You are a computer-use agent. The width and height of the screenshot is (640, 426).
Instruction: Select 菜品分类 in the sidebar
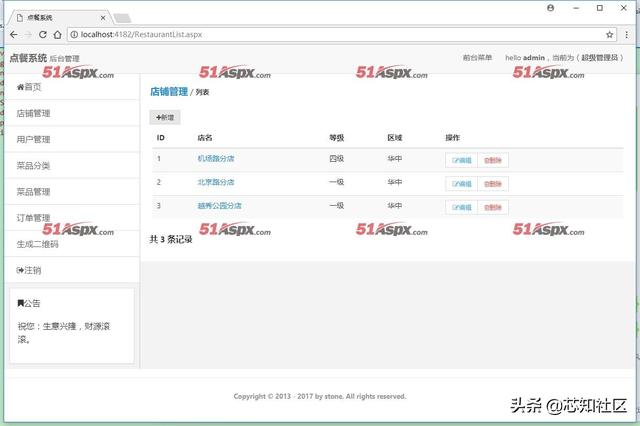pos(33,166)
